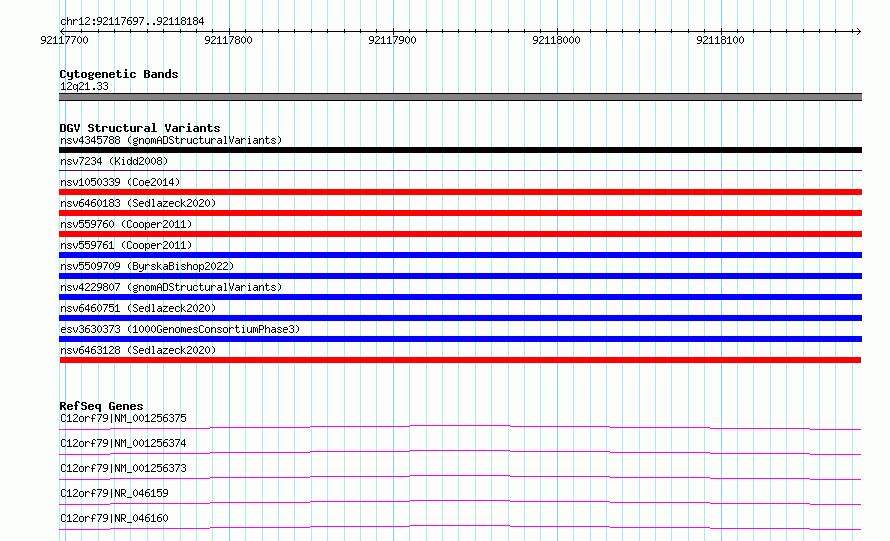The height and width of the screenshot is (541, 890).
Task: Click the C12orf79|NM_001256373 transcript label
Action: [x=123, y=468]
